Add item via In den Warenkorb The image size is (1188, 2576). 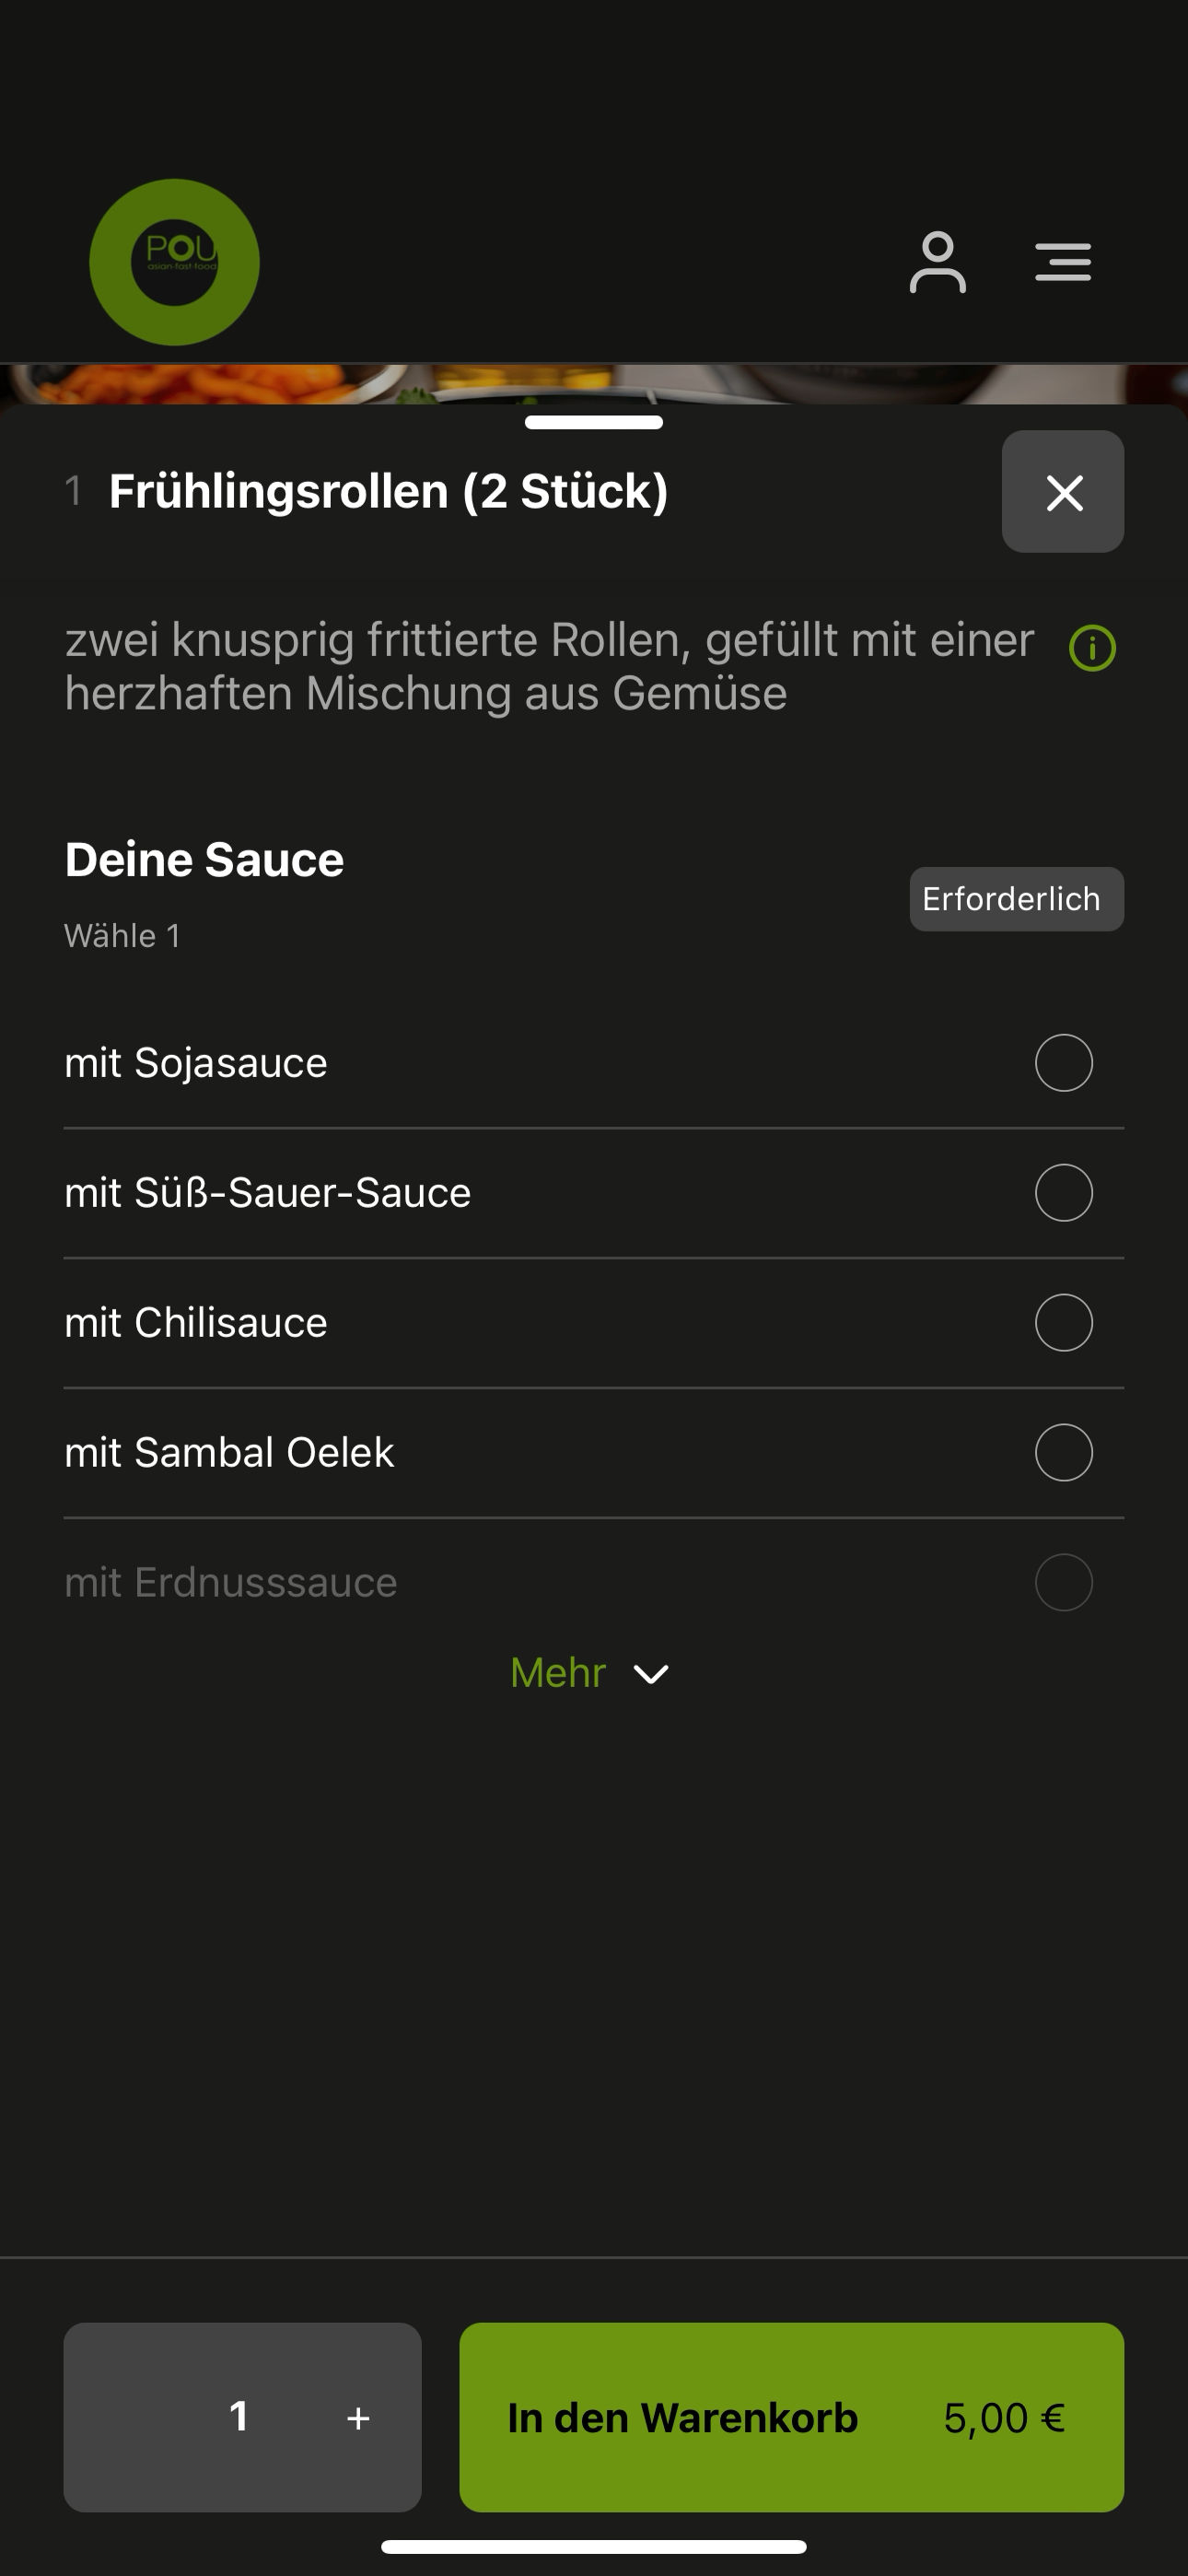point(791,2417)
